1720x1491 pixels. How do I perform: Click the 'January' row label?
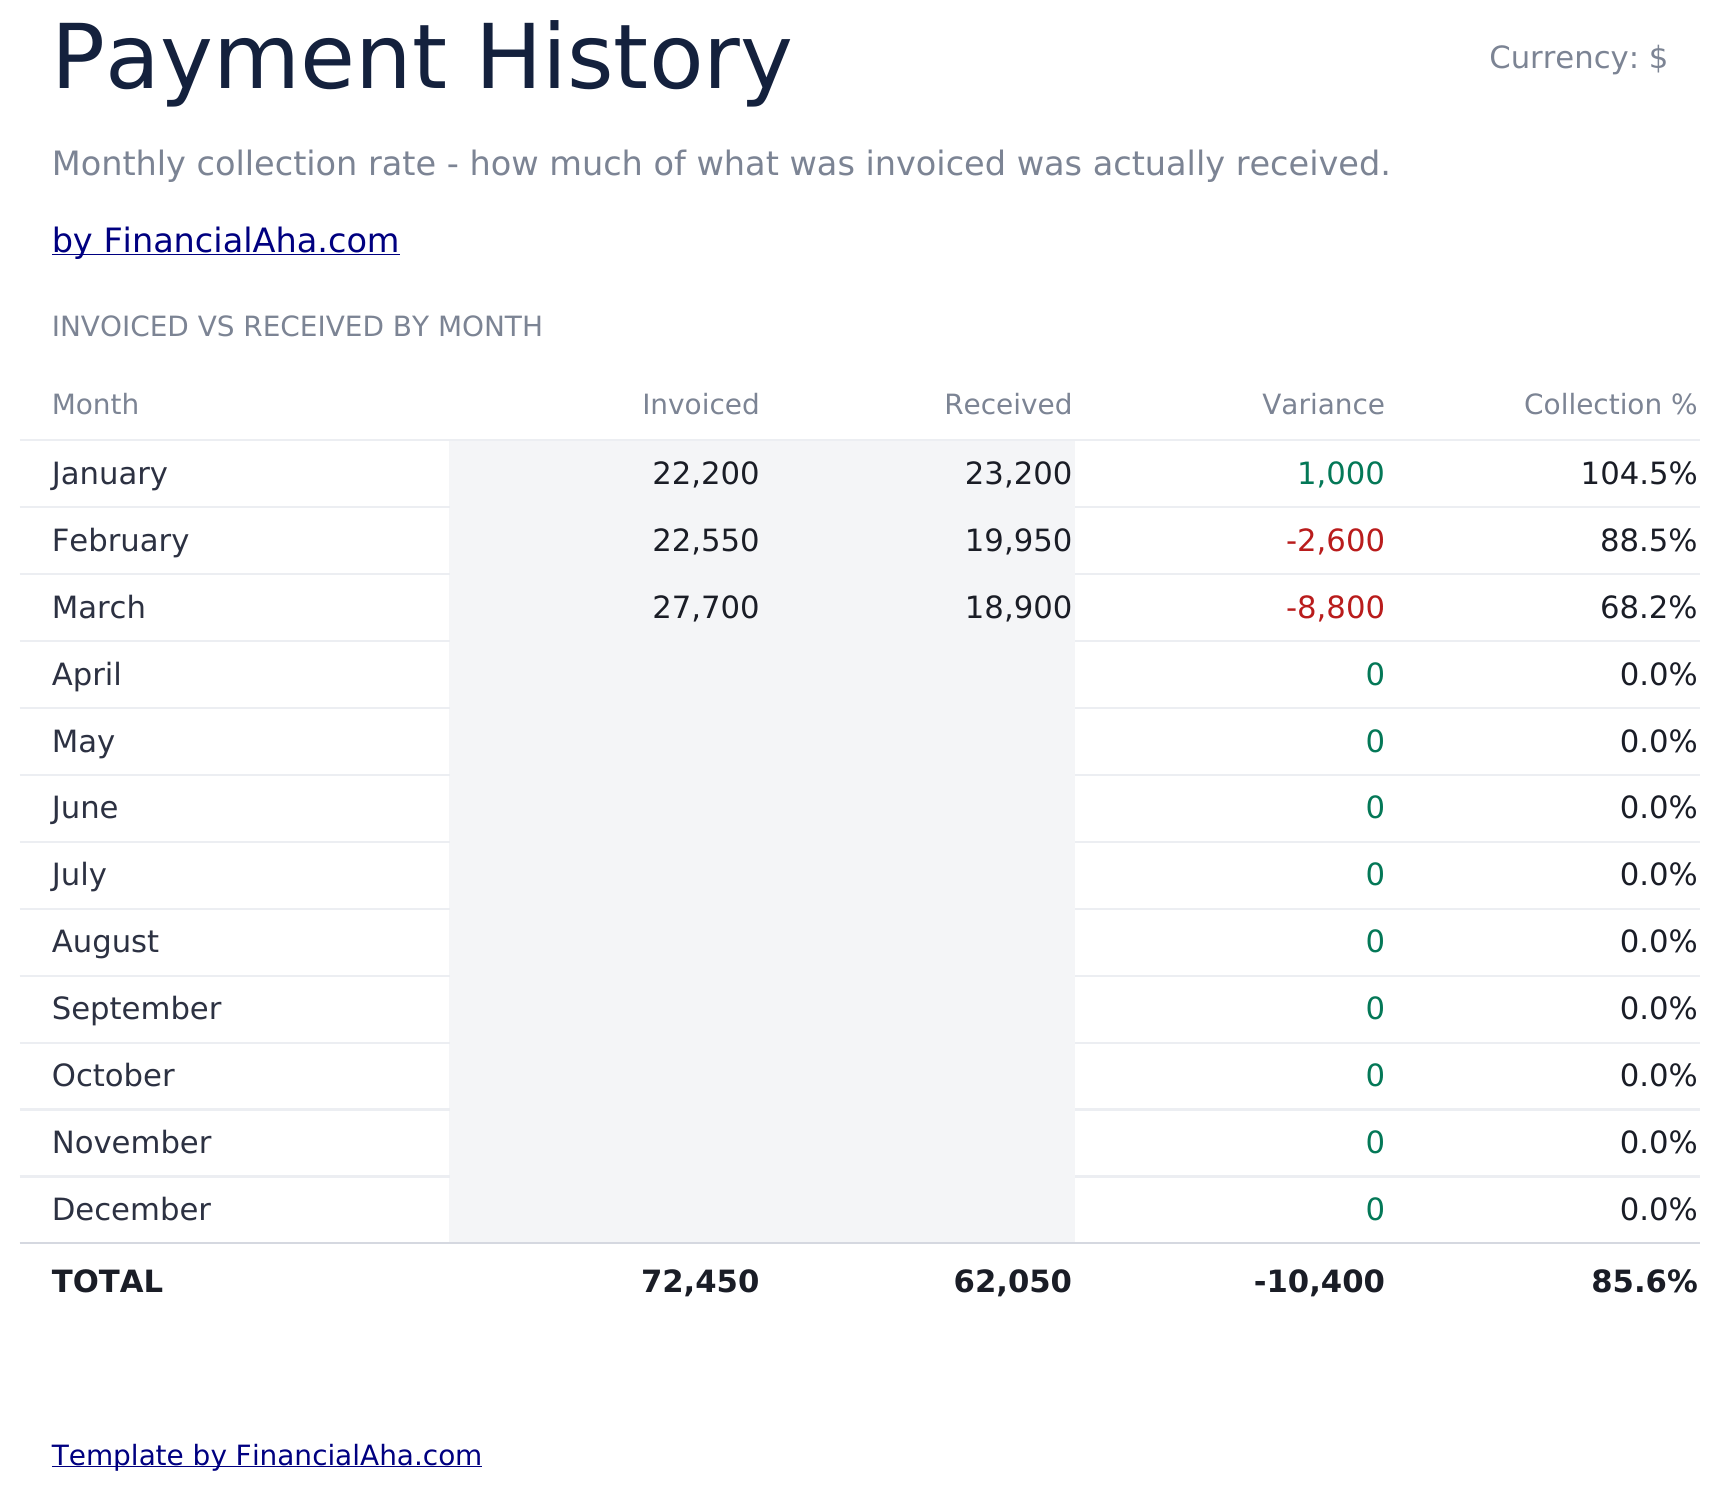pyautogui.click(x=109, y=474)
